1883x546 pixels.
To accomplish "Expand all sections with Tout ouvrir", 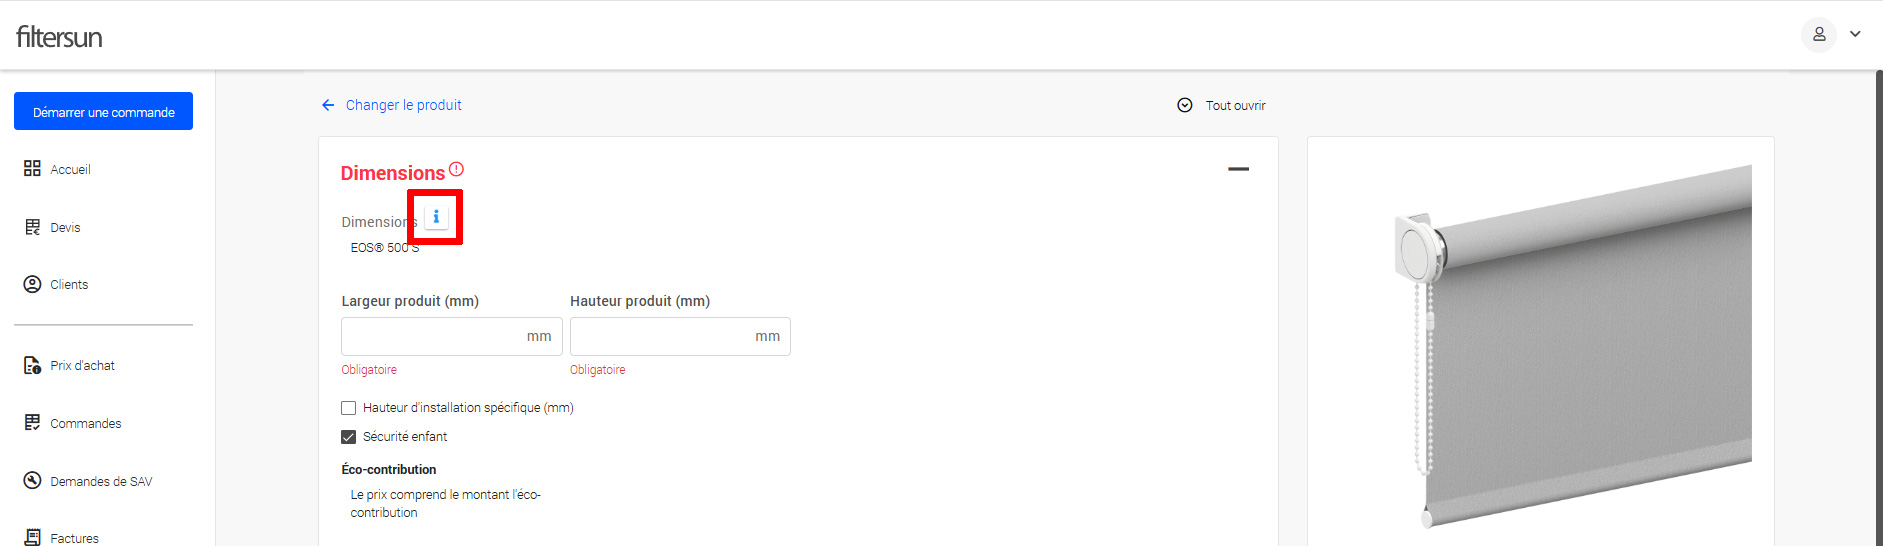I will pyautogui.click(x=1222, y=105).
